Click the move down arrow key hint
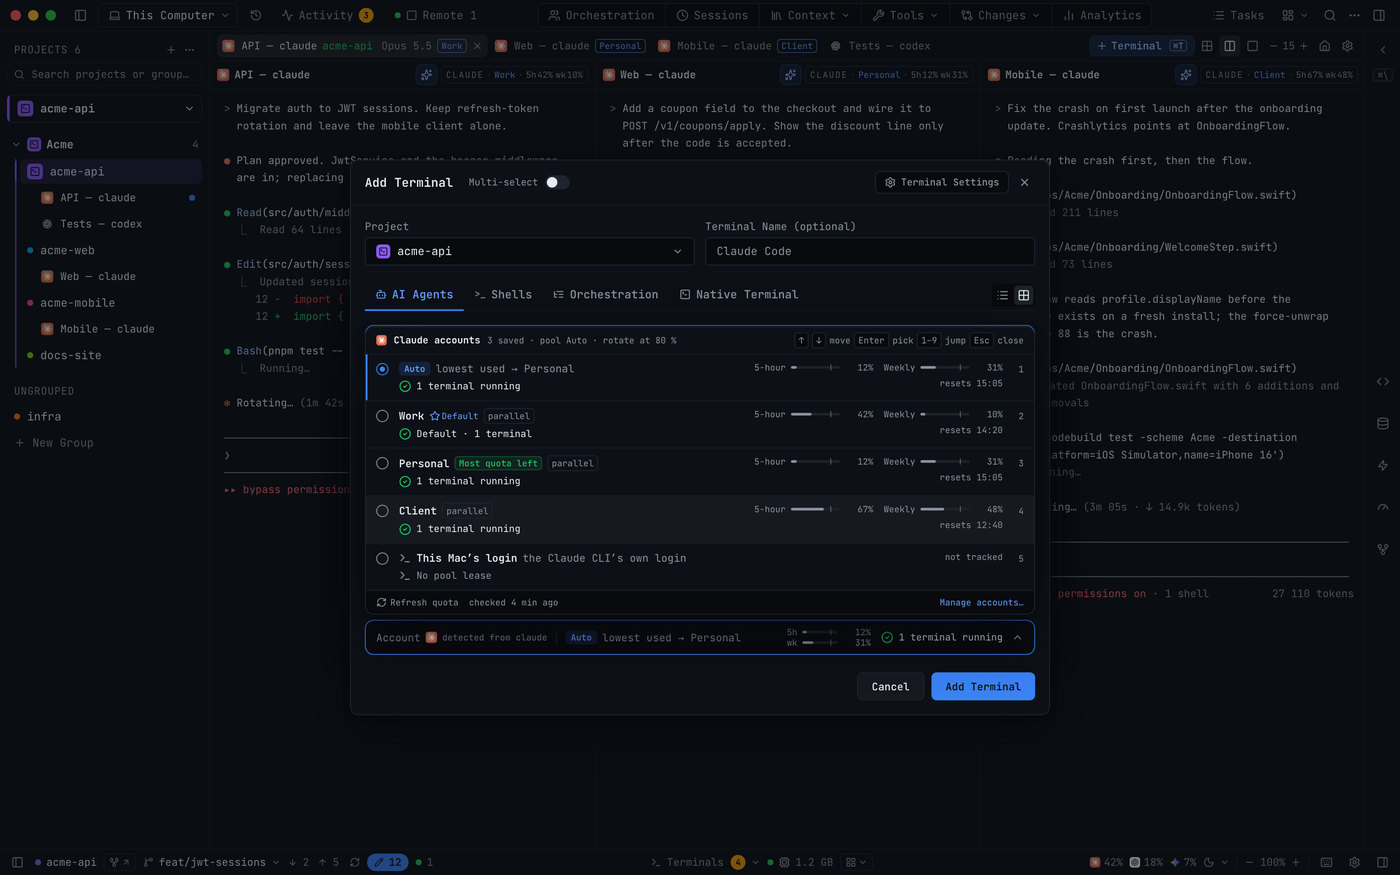 819,340
